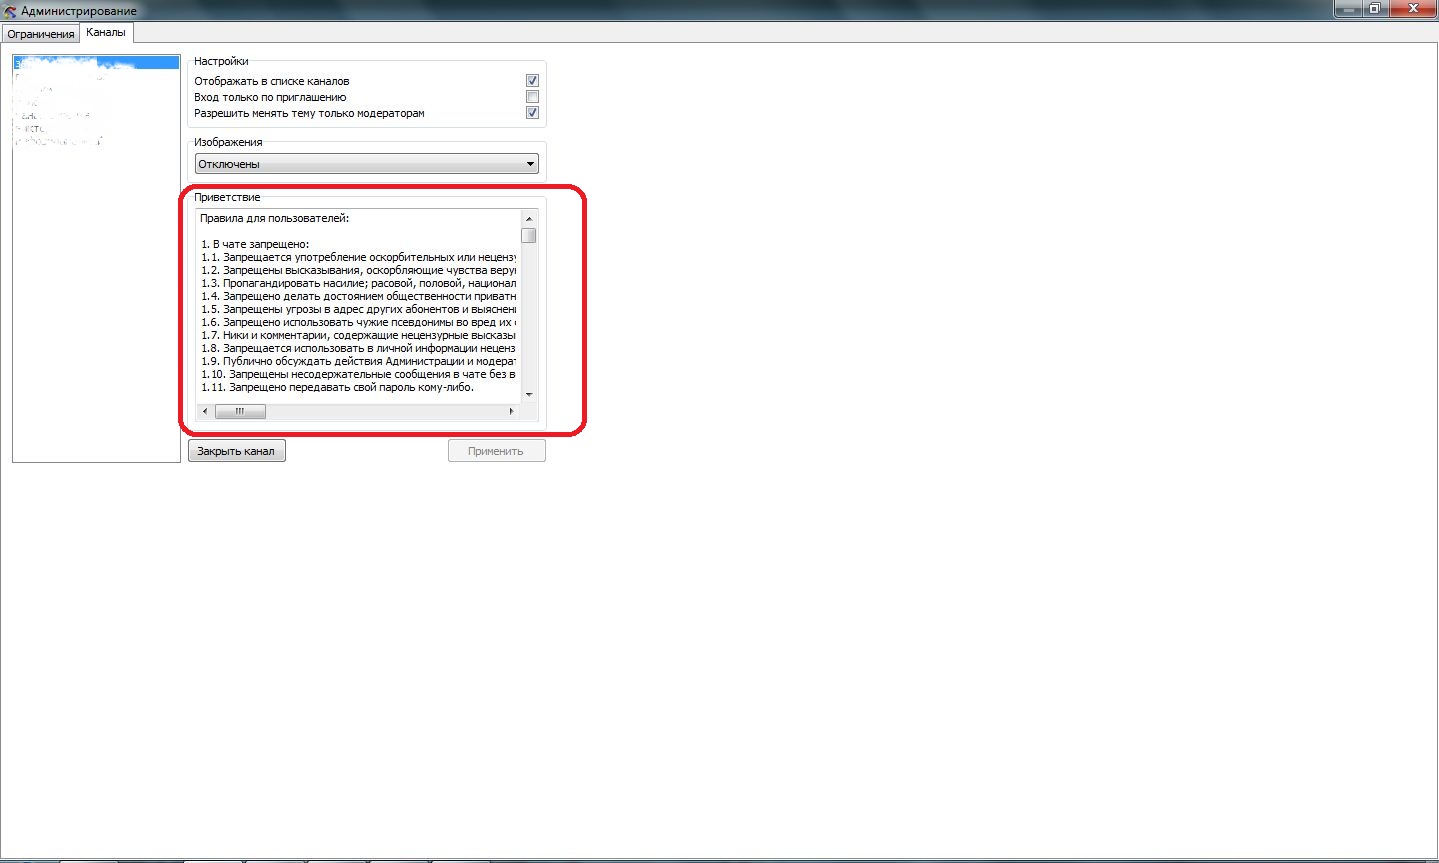Minimize the Администрирование window
1439x863 pixels.
point(1347,8)
